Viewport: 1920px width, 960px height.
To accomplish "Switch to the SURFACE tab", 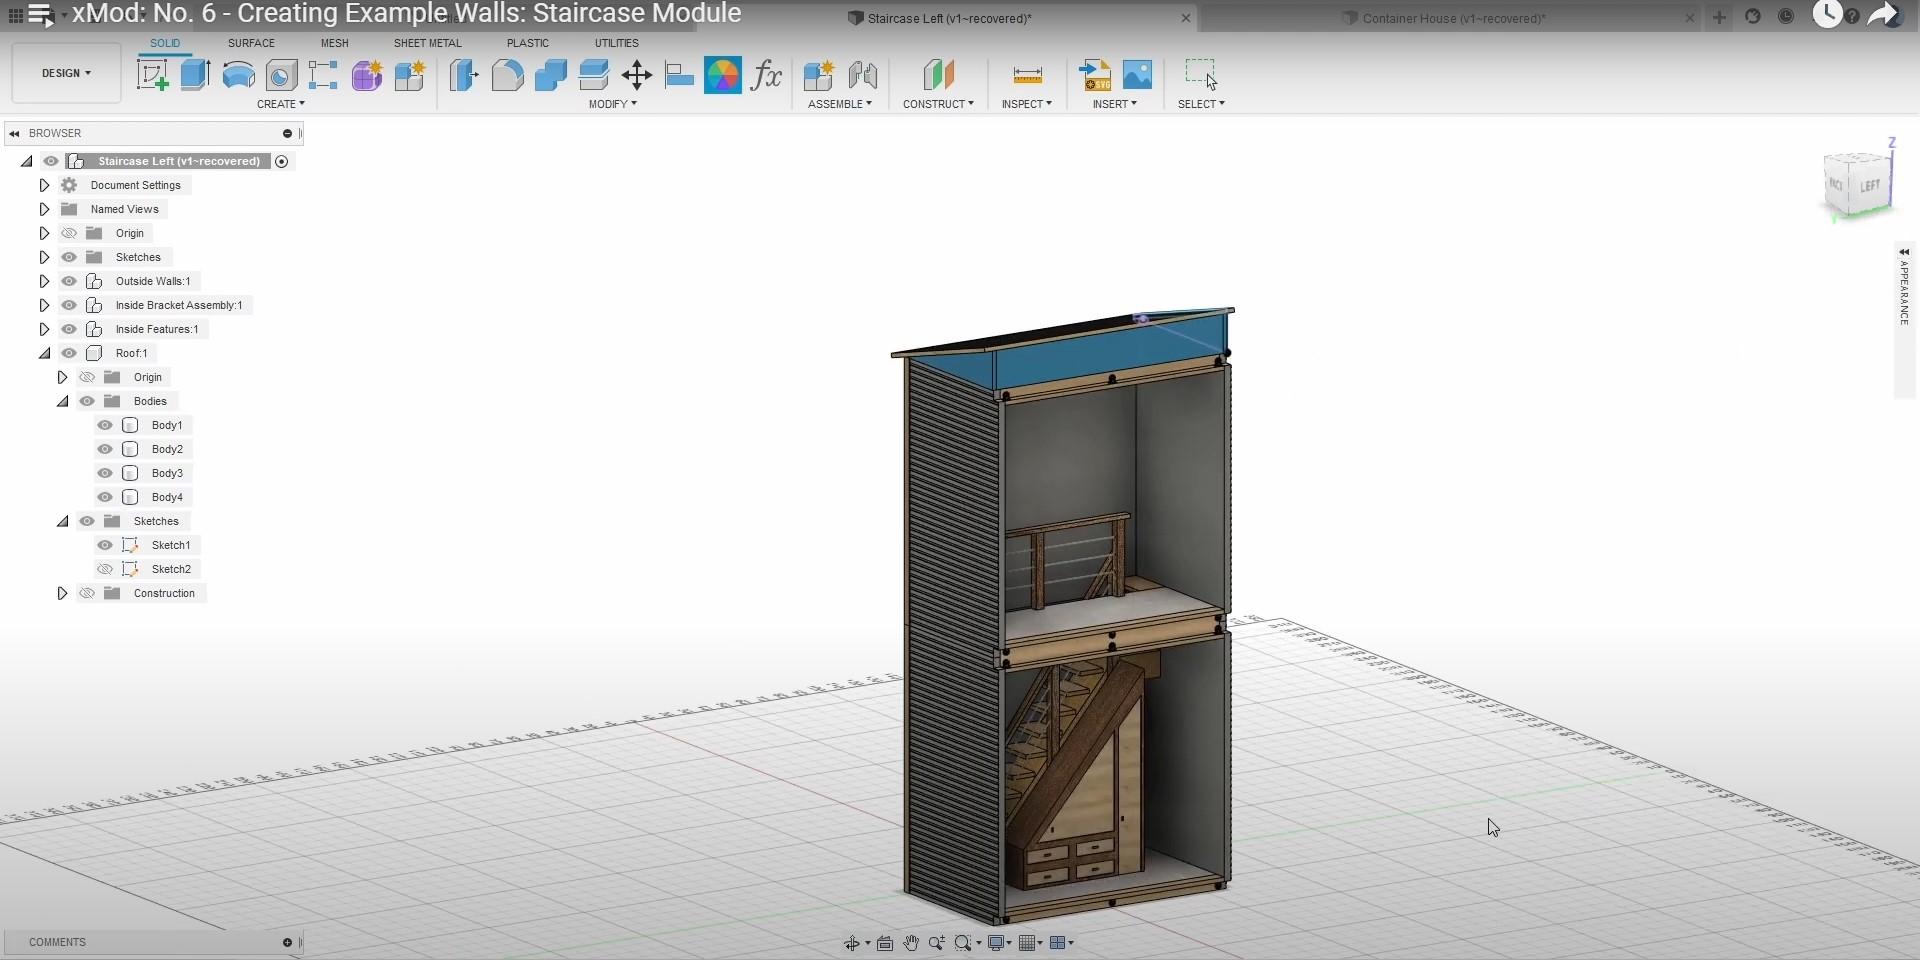I will (251, 43).
